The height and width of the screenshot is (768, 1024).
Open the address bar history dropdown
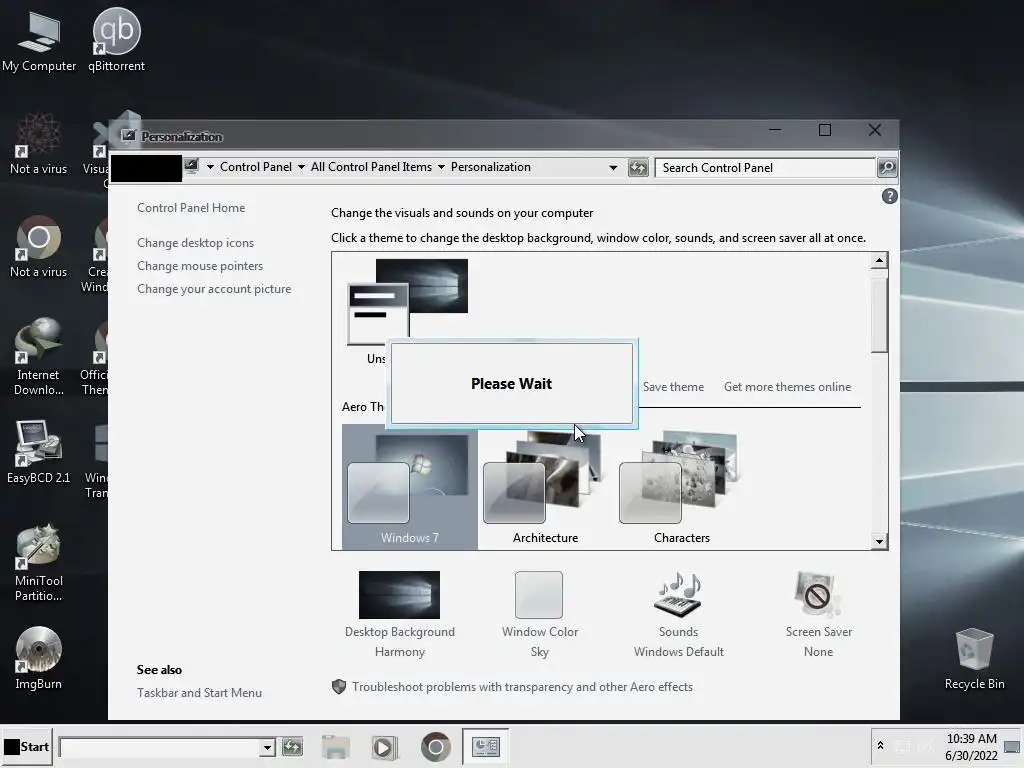[x=613, y=168]
